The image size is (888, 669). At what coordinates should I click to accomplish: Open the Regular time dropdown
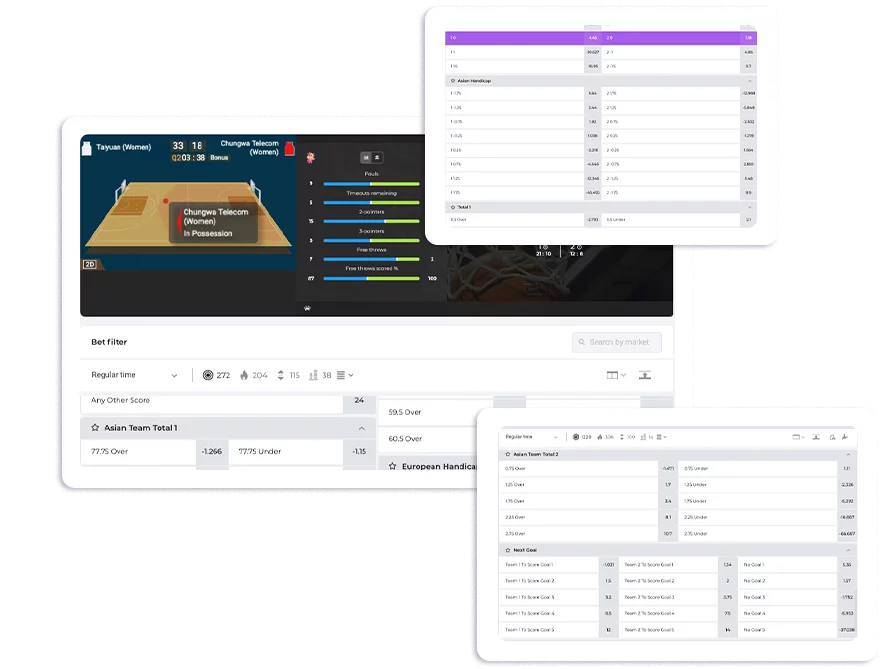134,375
